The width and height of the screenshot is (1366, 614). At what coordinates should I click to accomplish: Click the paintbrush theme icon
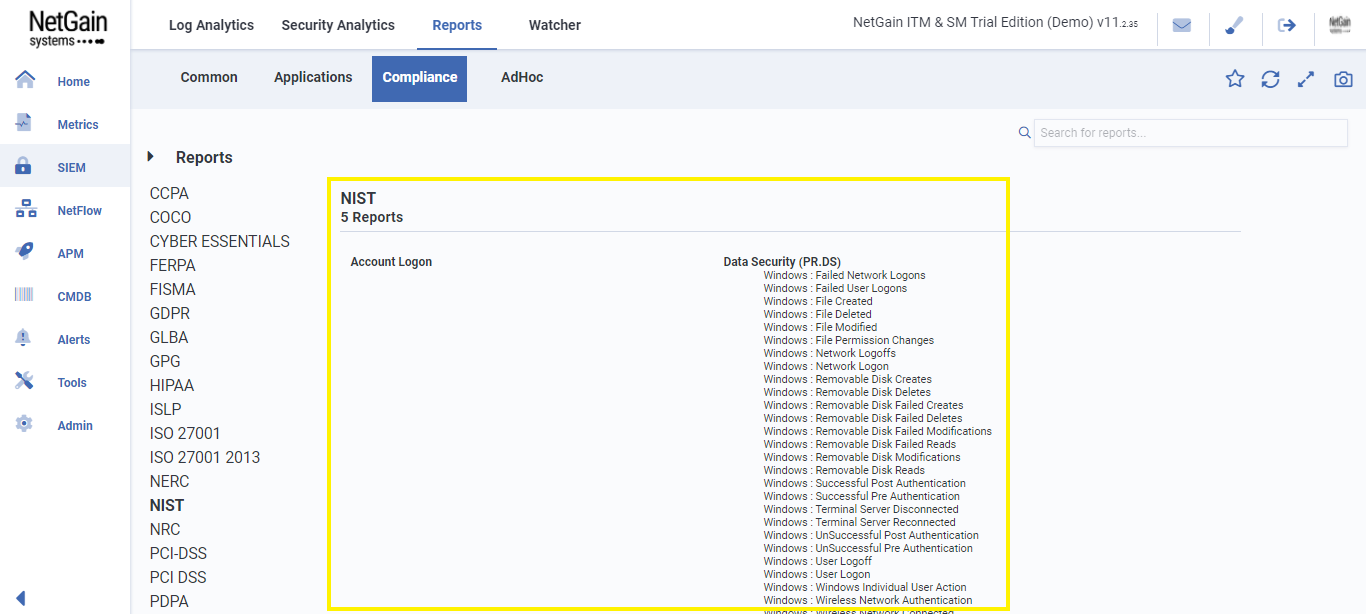(1234, 26)
